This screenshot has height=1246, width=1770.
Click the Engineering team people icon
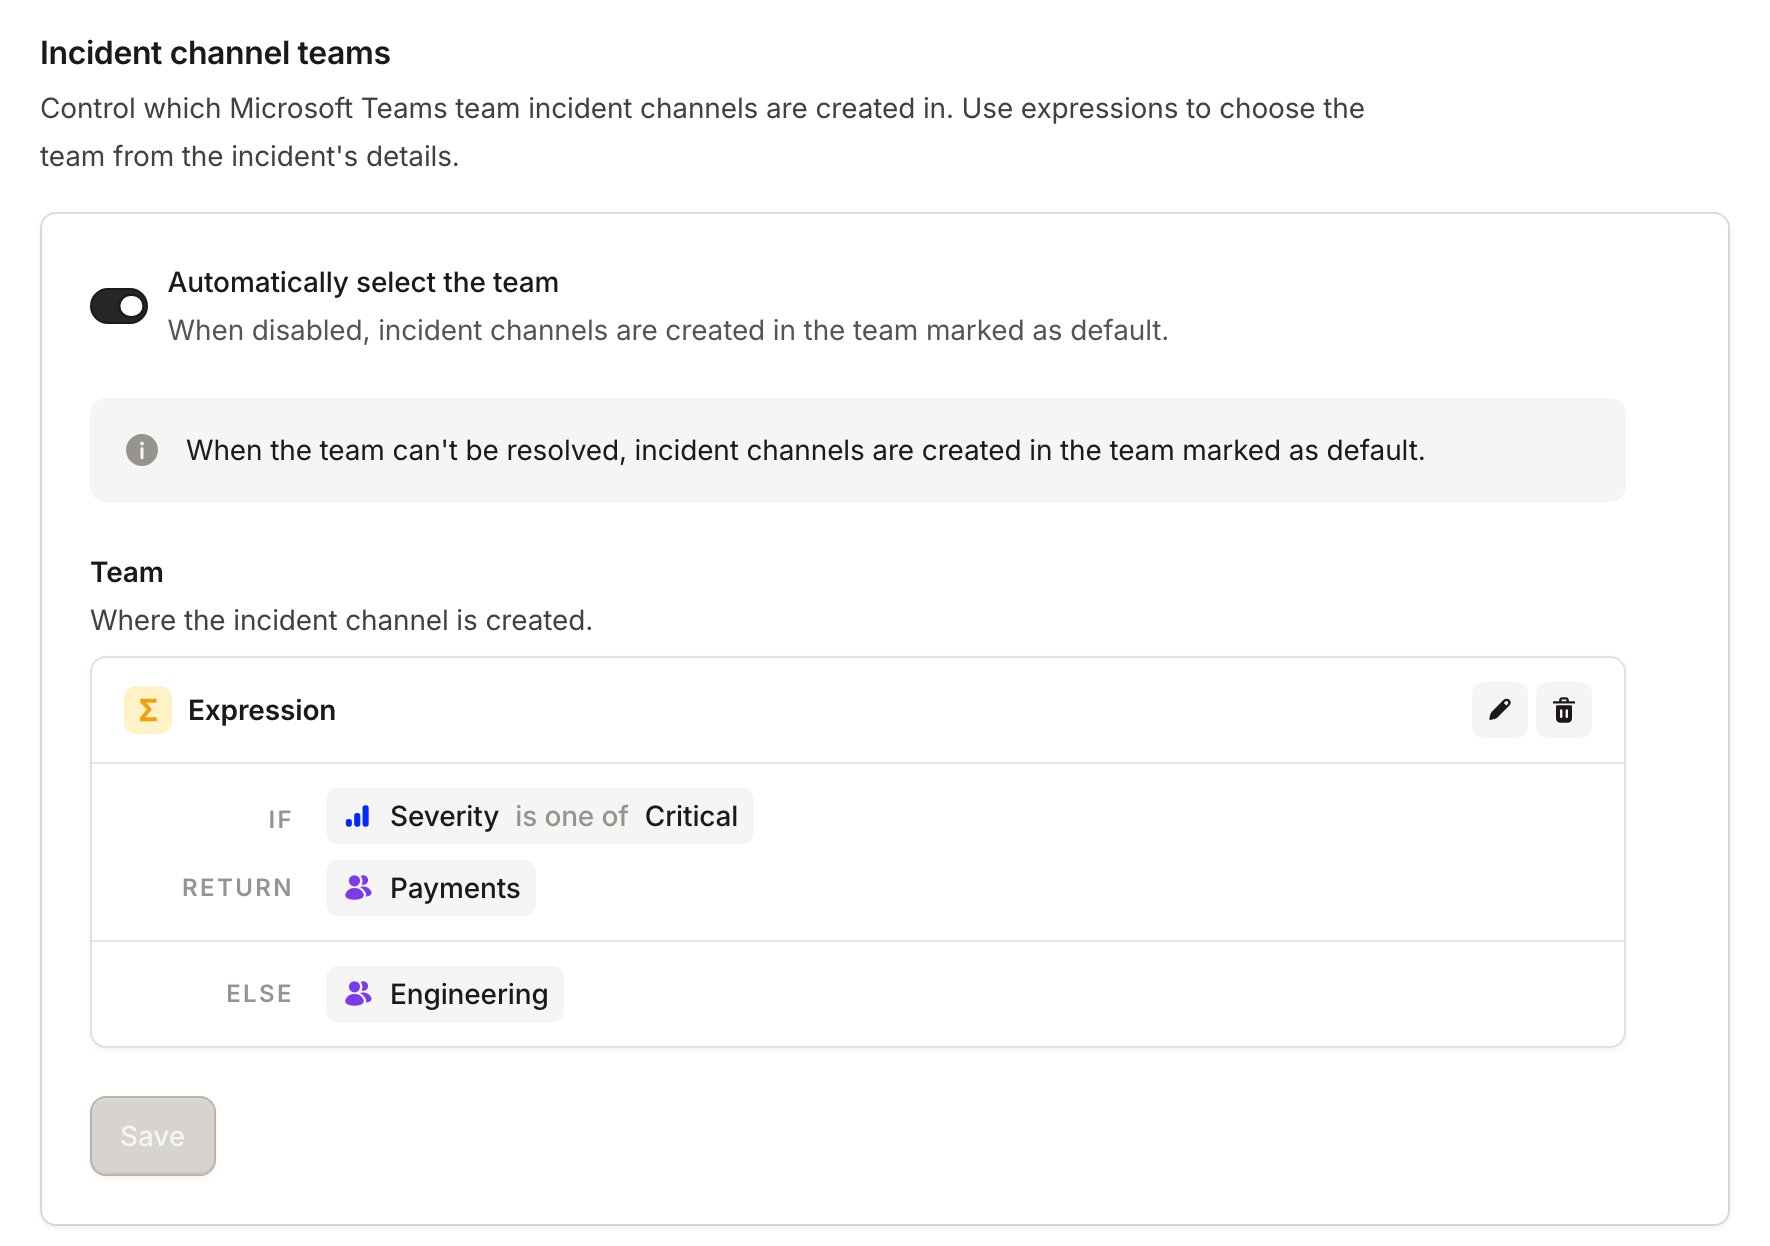tap(358, 994)
